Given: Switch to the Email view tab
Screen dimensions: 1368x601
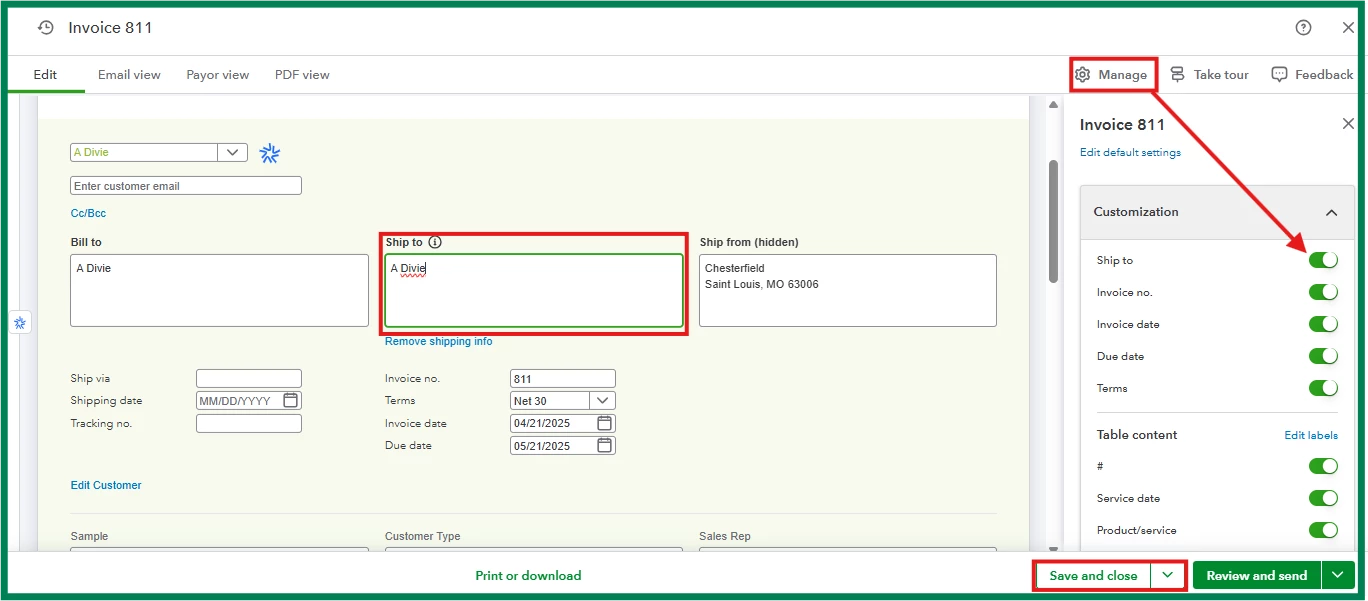Looking at the screenshot, I should tap(129, 75).
